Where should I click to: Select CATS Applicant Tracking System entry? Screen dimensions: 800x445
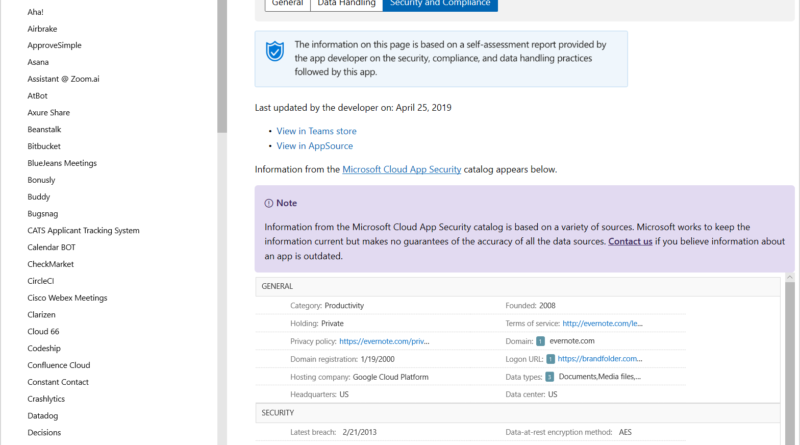[83, 231]
